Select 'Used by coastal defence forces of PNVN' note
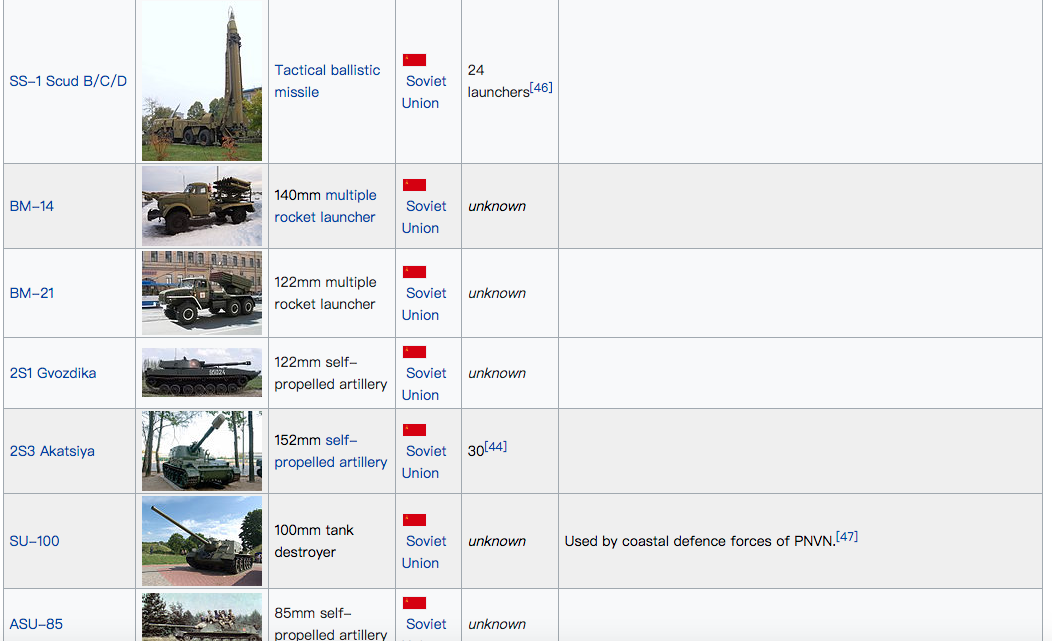 click(700, 541)
